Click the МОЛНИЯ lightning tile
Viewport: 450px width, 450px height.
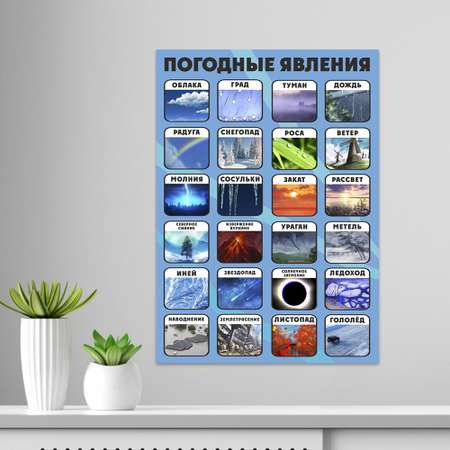(x=187, y=195)
